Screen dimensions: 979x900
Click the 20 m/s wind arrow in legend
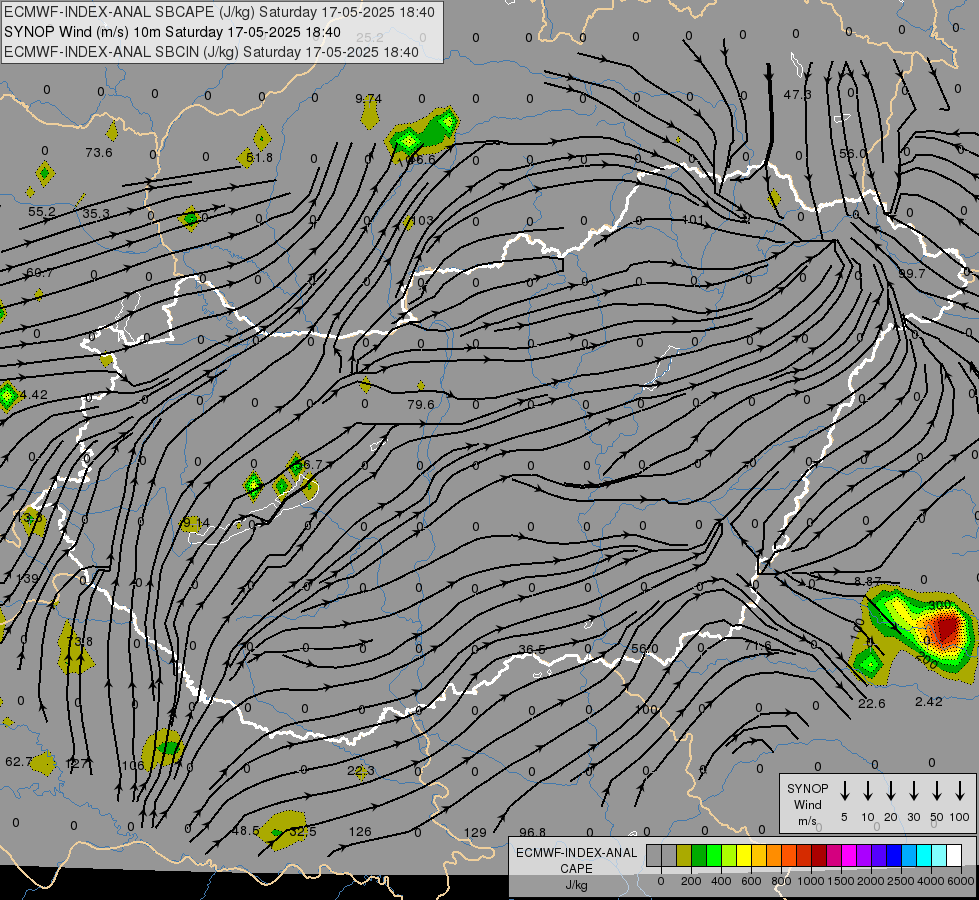point(891,791)
